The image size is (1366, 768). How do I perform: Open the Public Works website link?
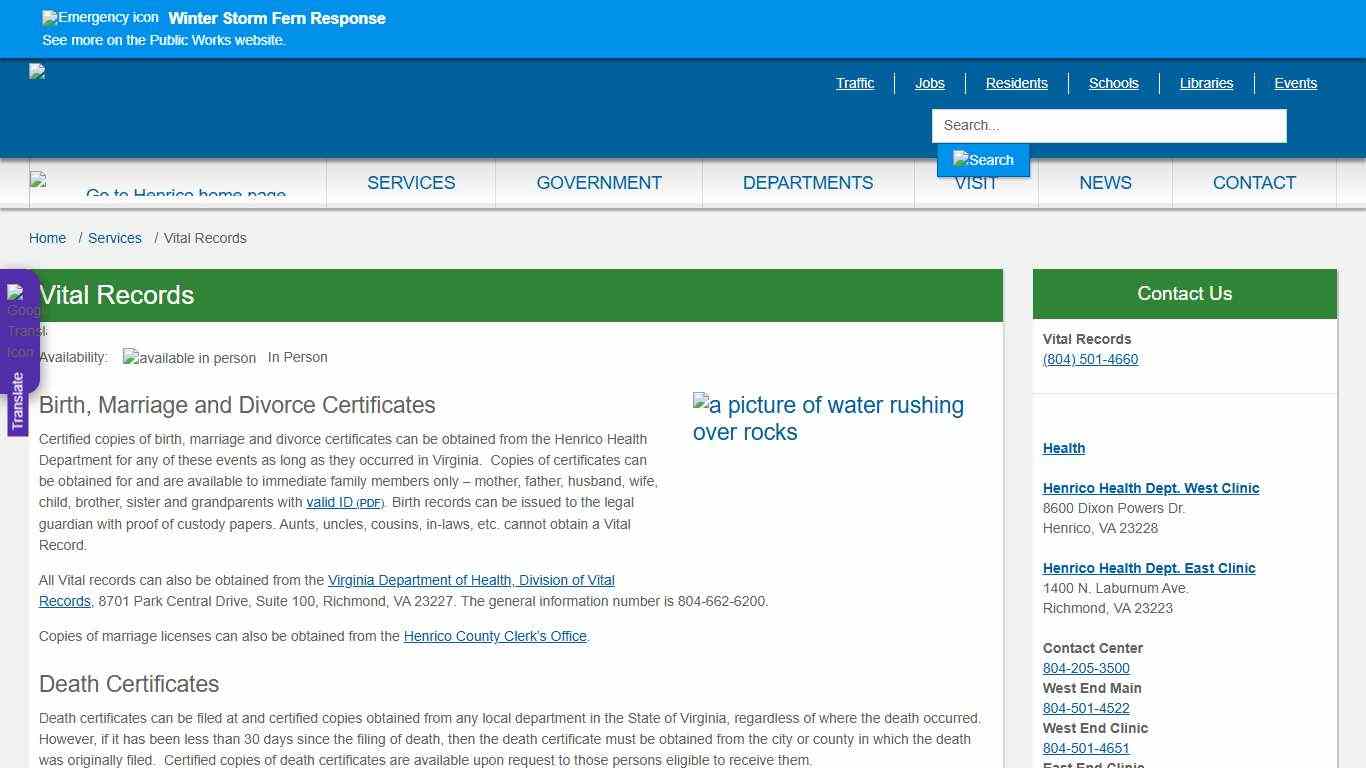[163, 40]
